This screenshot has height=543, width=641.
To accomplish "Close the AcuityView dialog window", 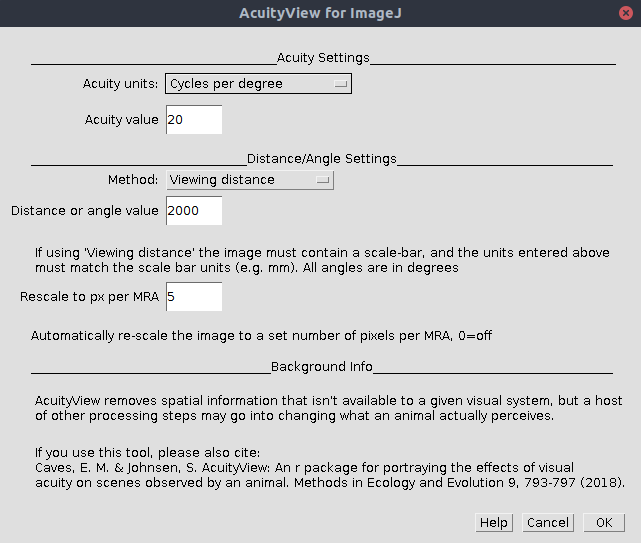I will point(625,13).
